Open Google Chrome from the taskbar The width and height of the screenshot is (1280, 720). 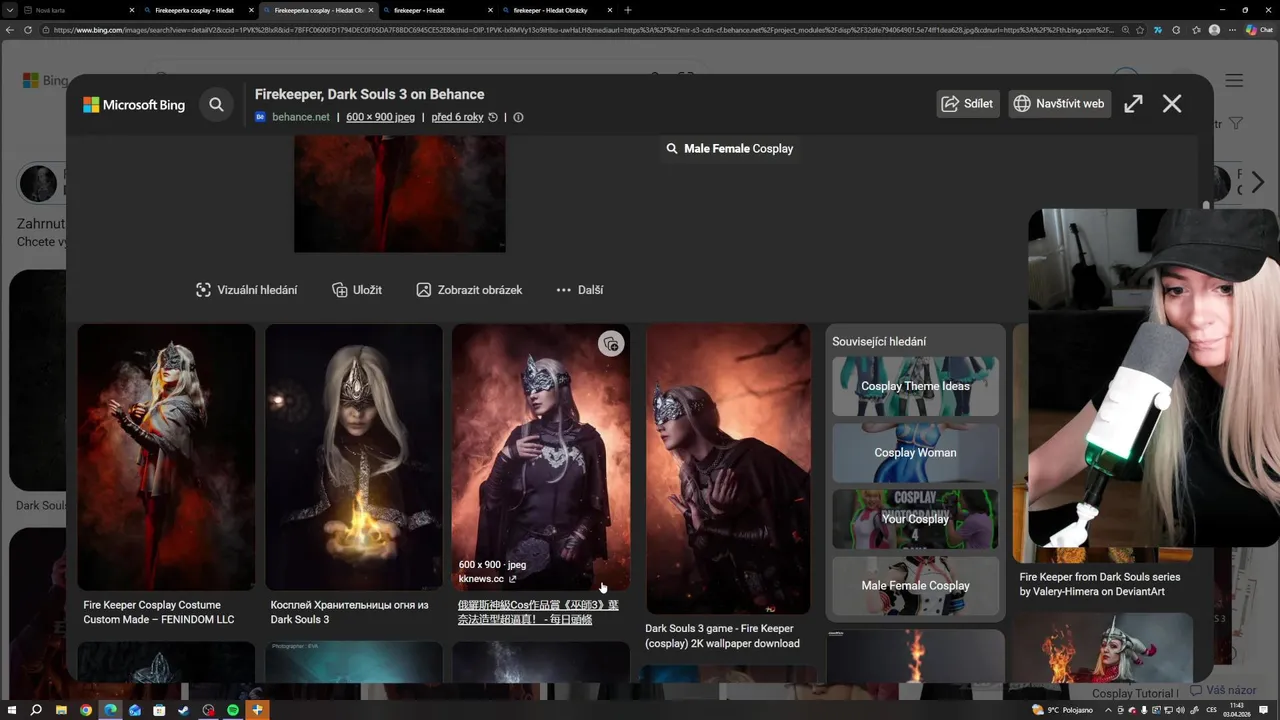click(86, 710)
